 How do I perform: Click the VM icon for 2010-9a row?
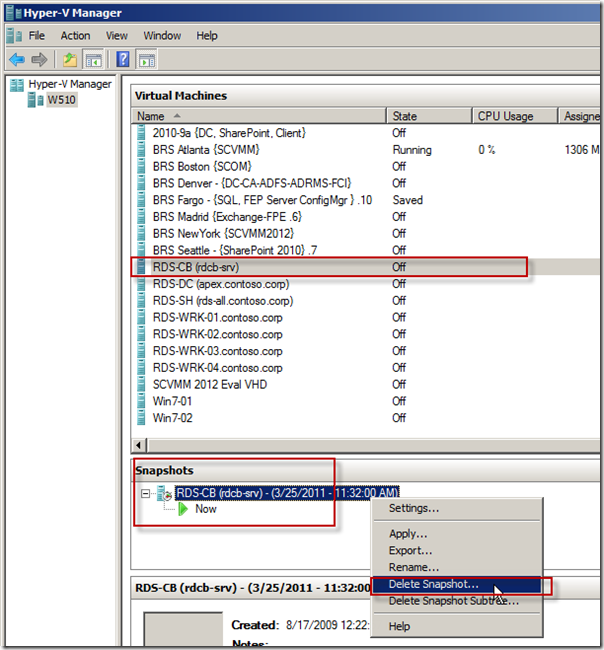pyautogui.click(x=141, y=133)
